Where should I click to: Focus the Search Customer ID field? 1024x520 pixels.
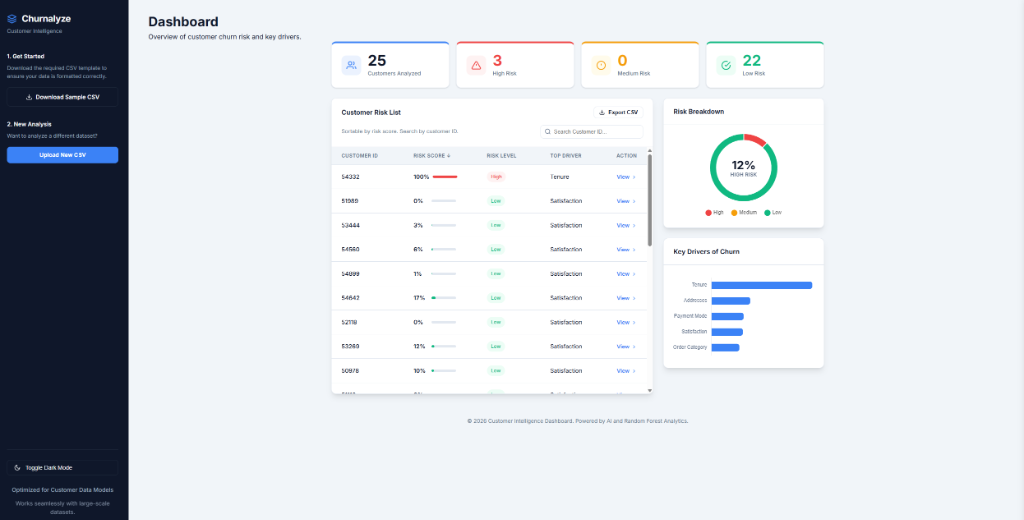coord(592,132)
